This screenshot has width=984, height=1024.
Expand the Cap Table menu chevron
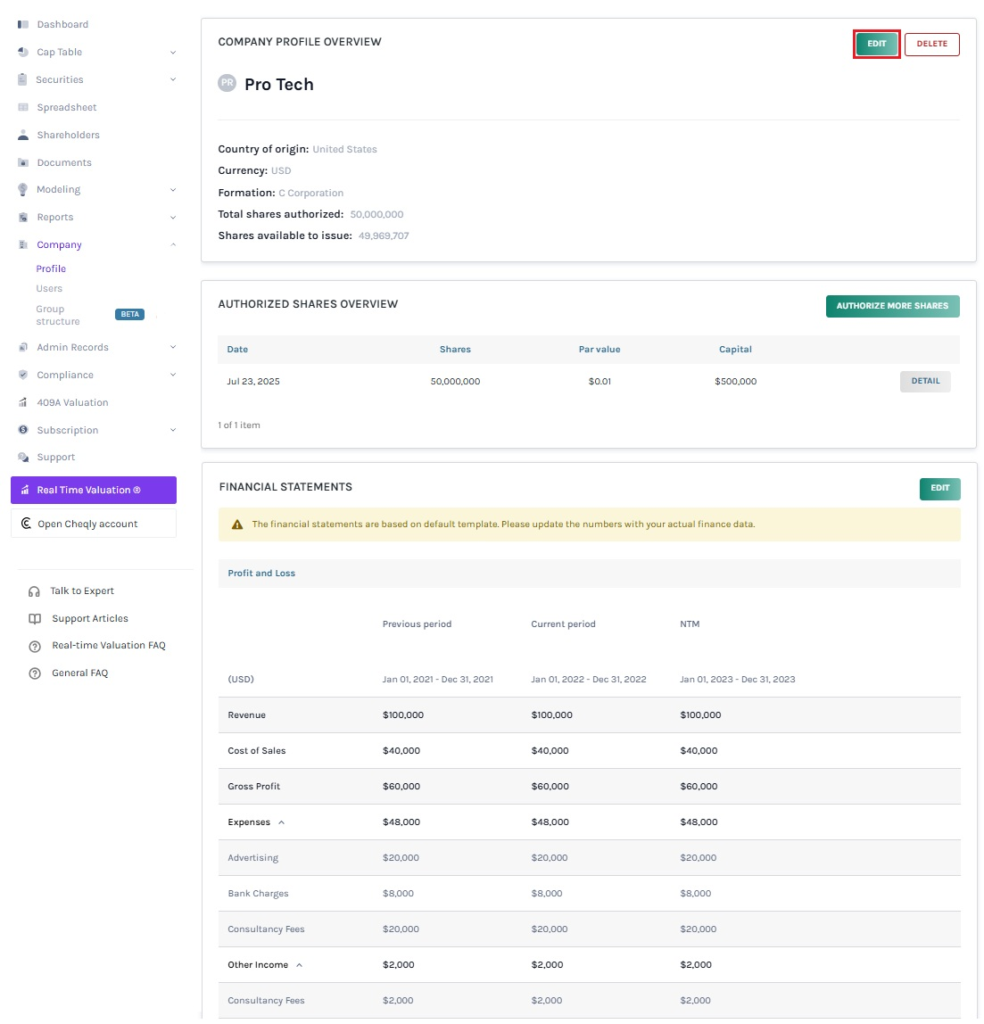(173, 52)
